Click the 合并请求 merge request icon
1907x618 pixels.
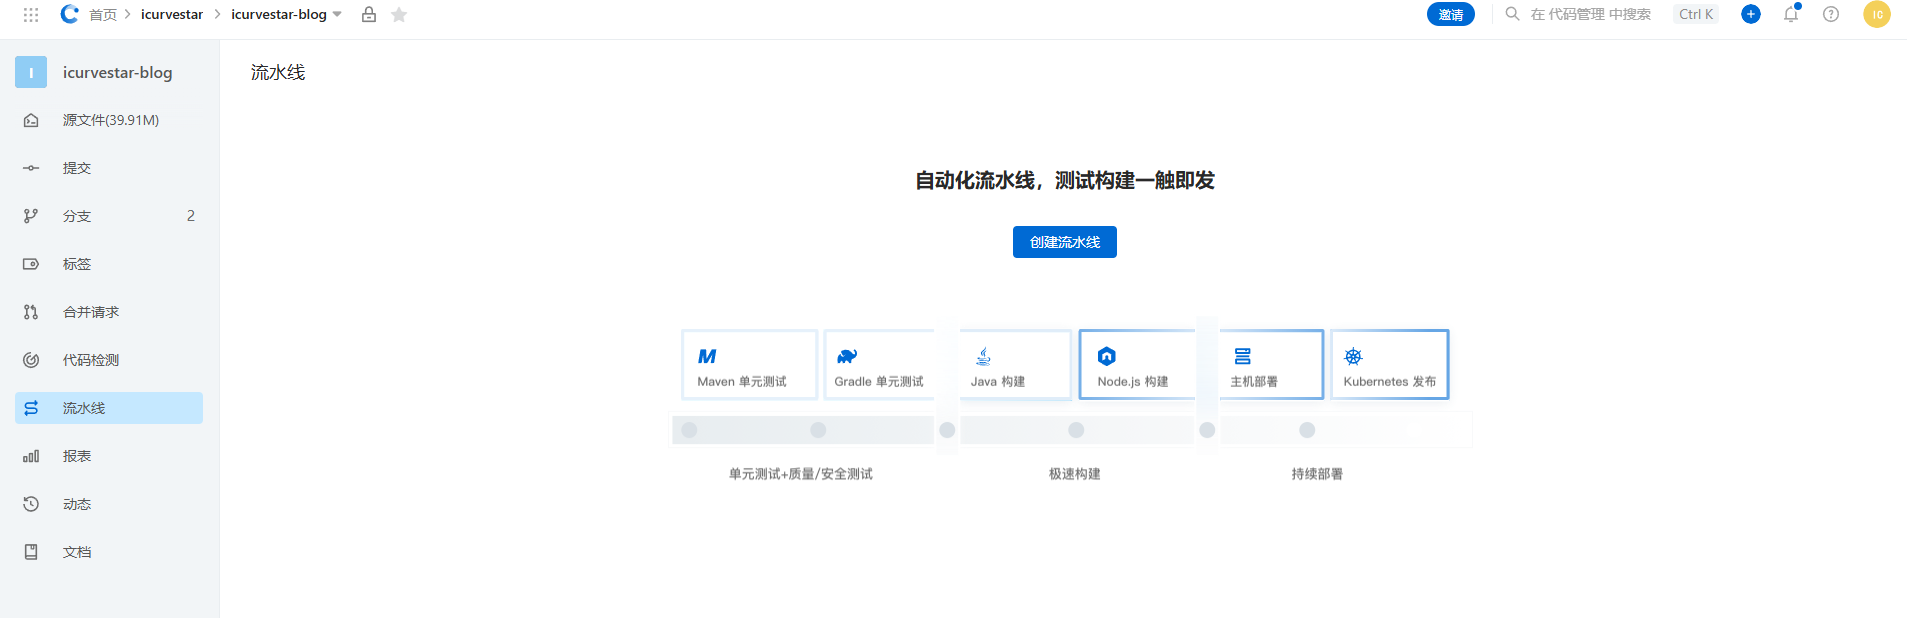31,312
